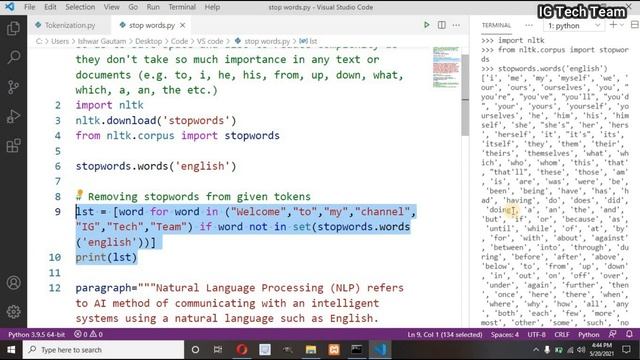640x360 pixels.
Task: Change encoding via 'UTF-8' status item
Action: (536, 334)
